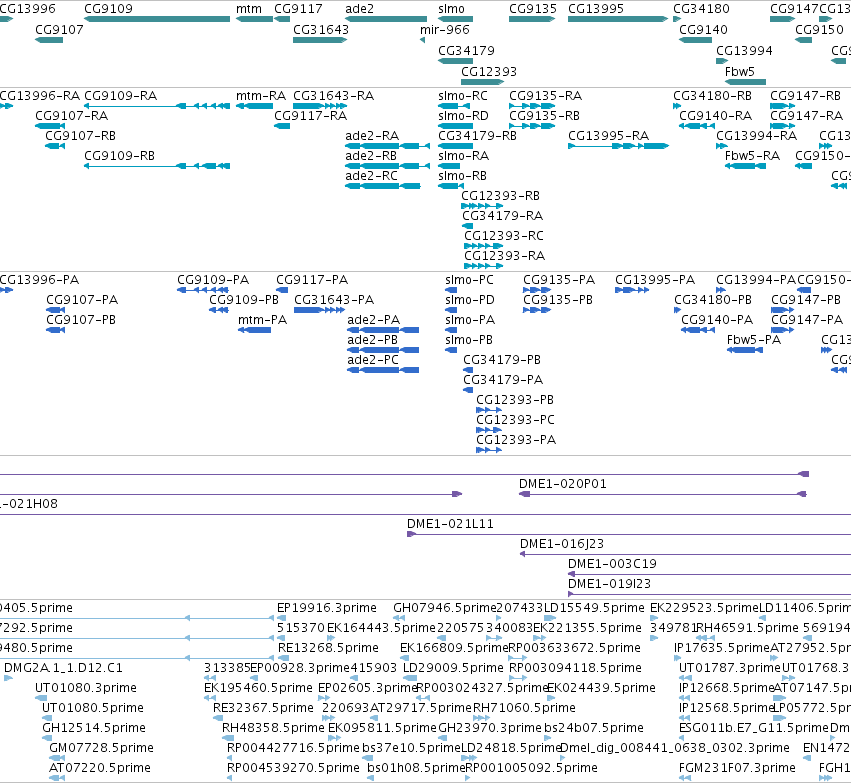Select the ade2 gene label
The image size is (851, 783).
pos(359,9)
